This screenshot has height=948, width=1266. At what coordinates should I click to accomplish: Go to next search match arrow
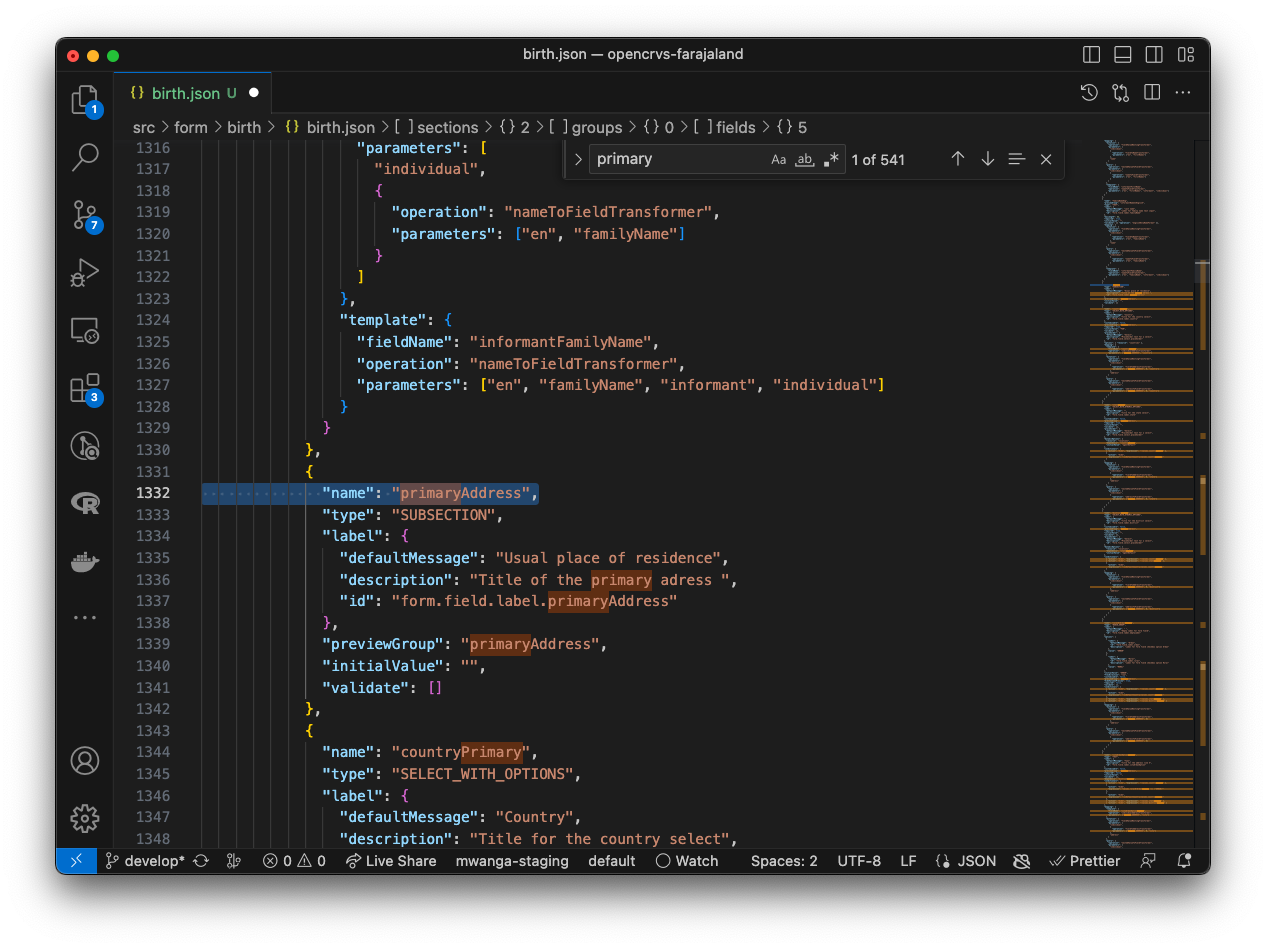[987, 159]
